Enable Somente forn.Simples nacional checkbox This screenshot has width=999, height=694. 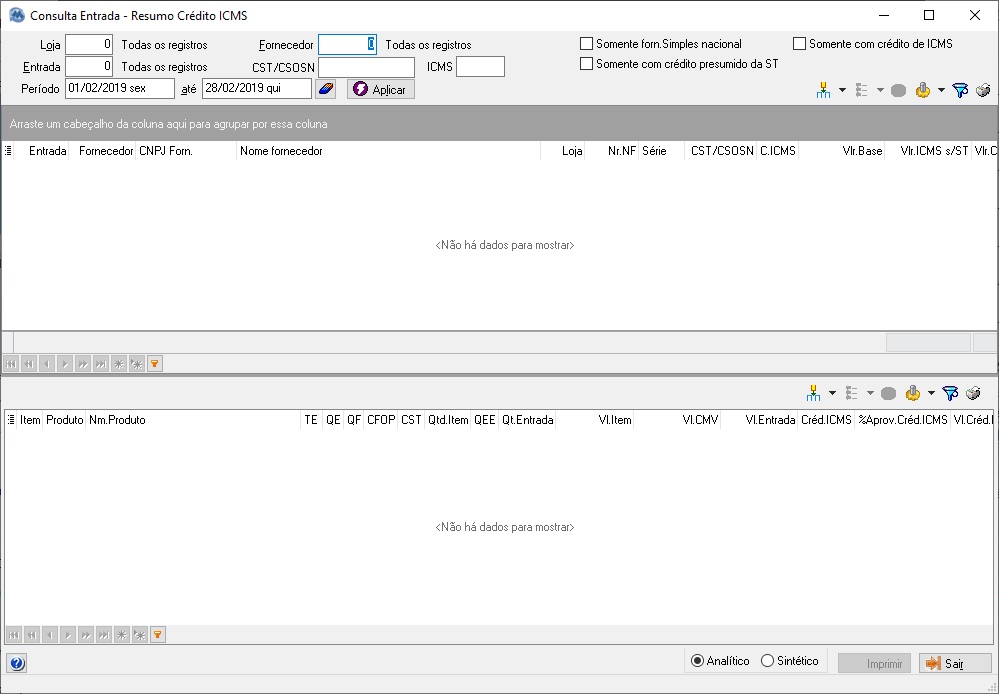point(586,44)
